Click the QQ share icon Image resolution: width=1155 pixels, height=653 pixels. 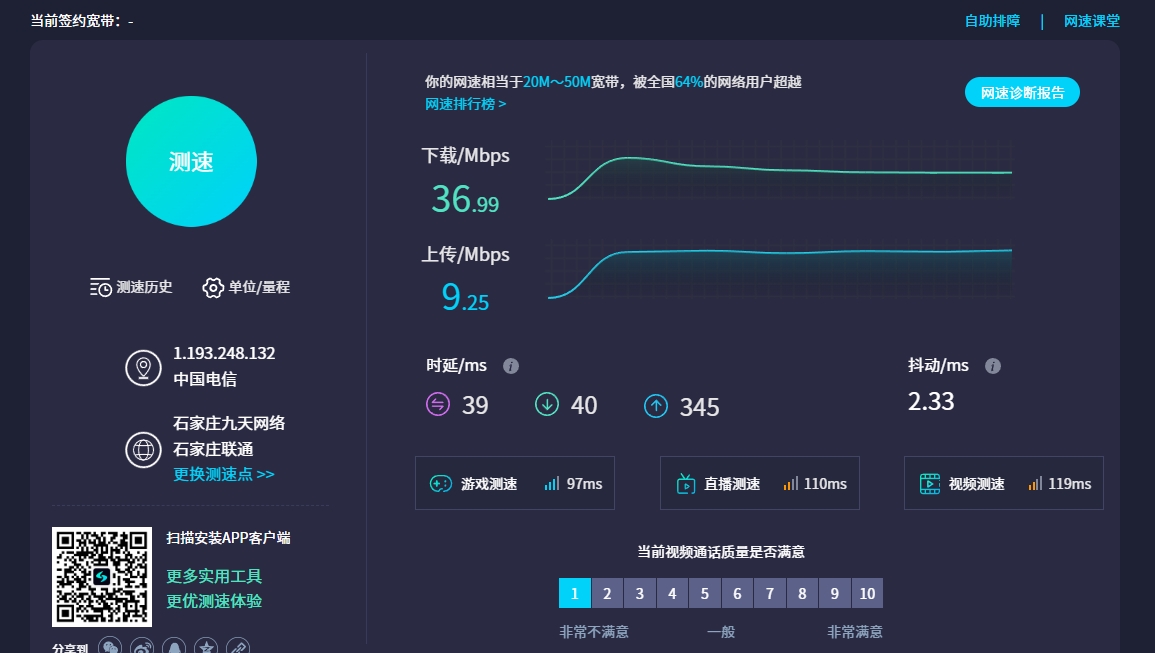click(173, 647)
